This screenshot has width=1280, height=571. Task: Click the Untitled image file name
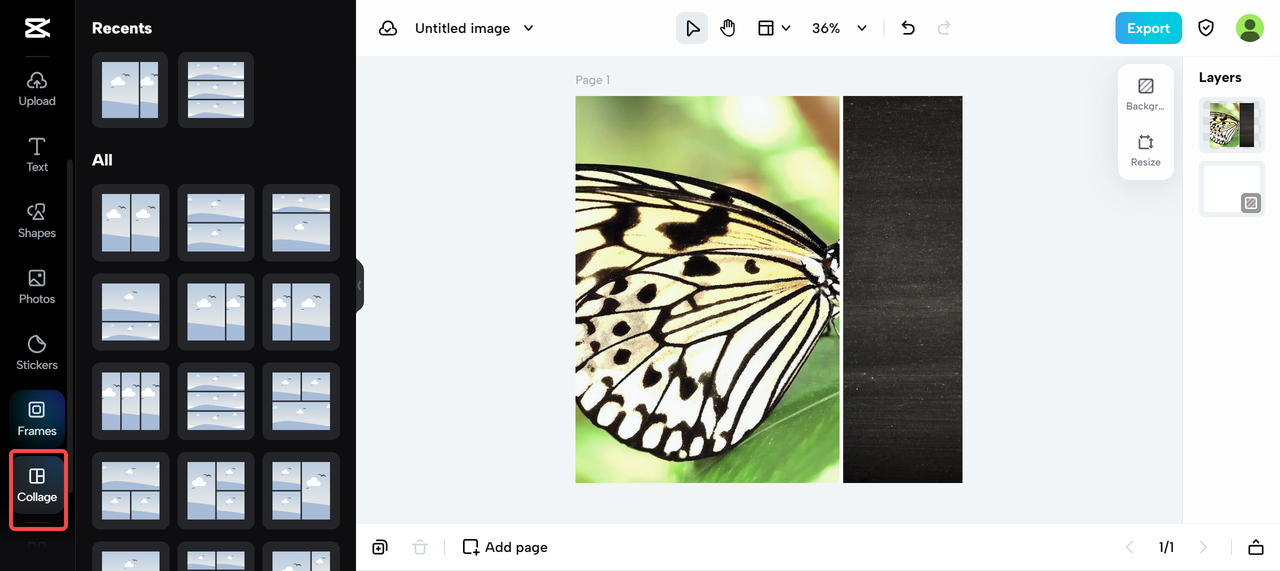tap(462, 28)
